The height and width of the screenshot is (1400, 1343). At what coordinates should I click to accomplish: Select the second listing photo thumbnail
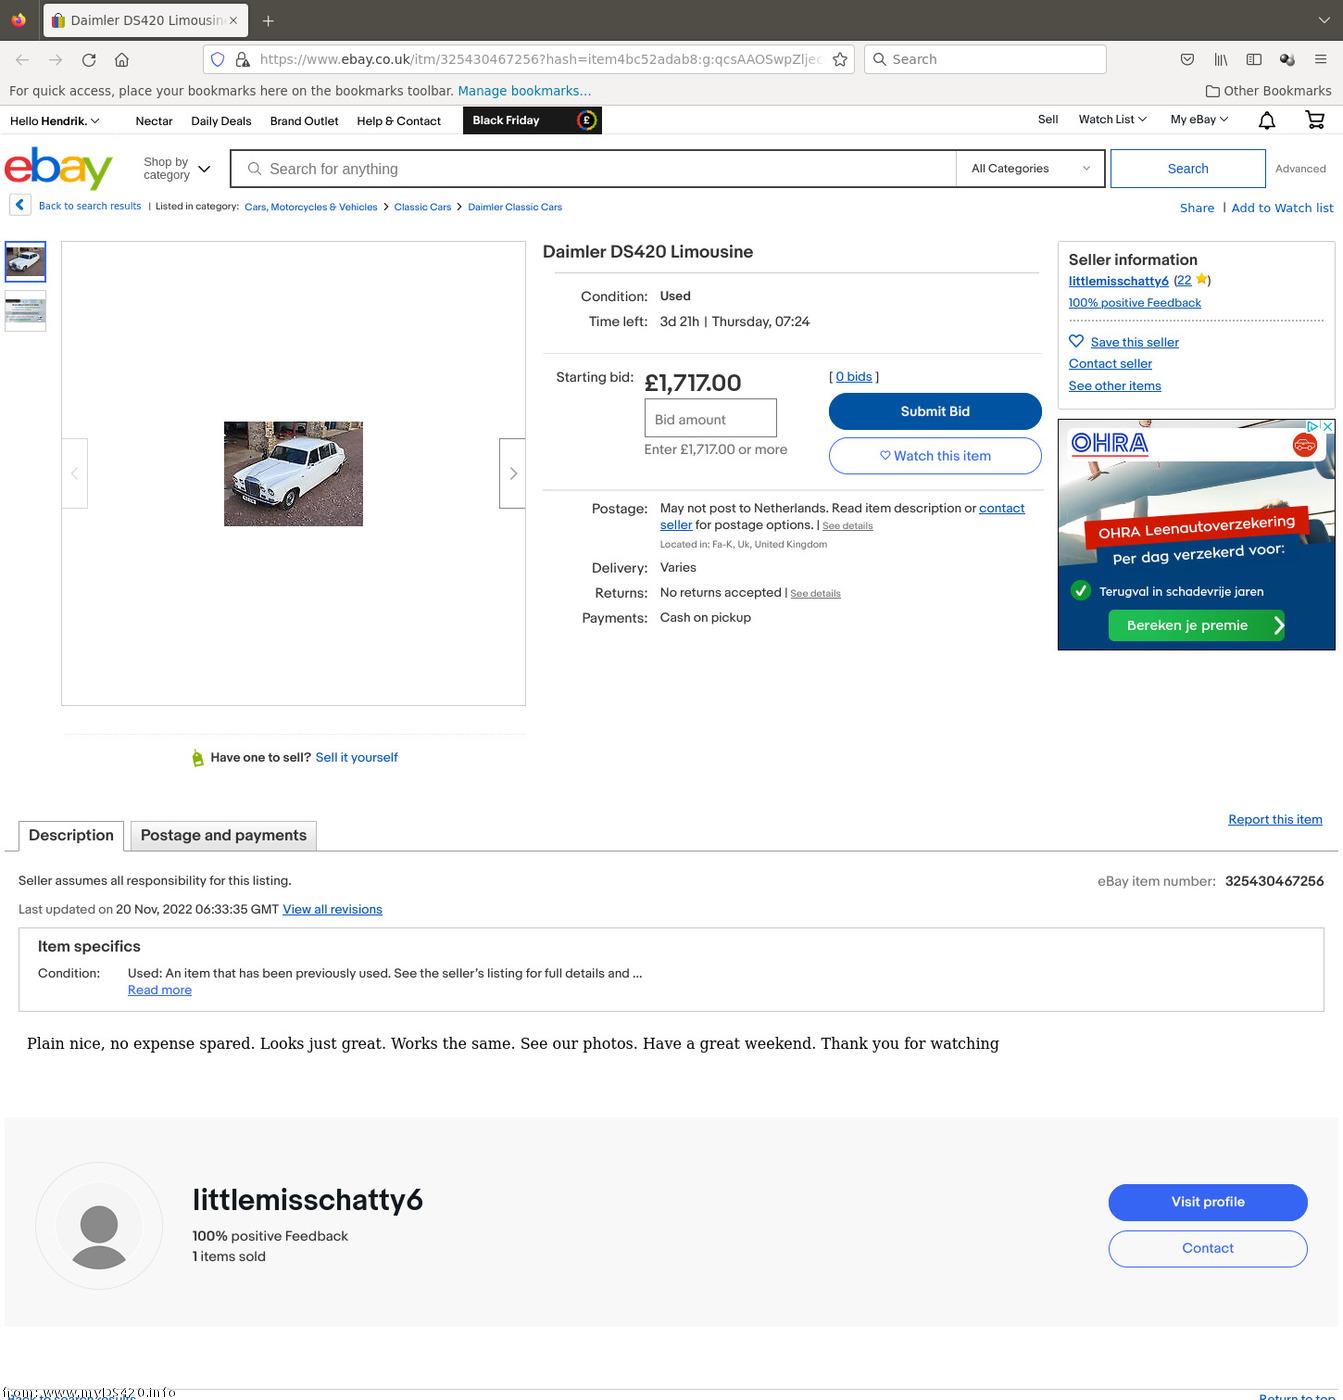[x=25, y=311]
